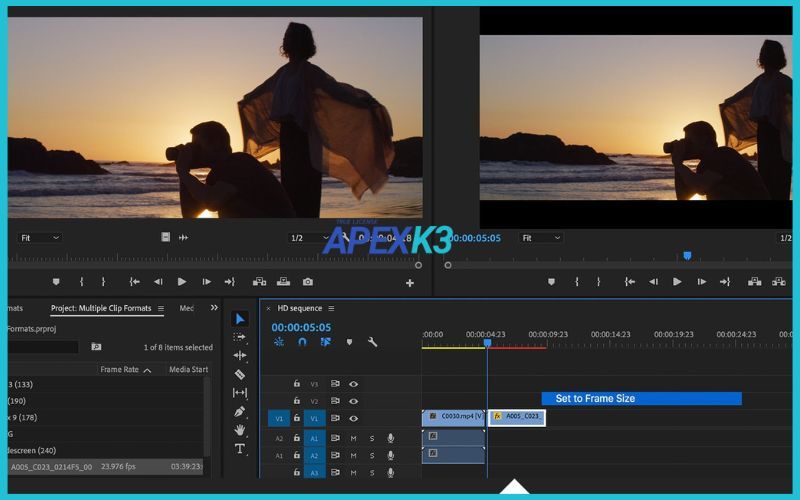Viewport: 800px width, 500px height.
Task: Click Media Start column header
Action: 188,369
